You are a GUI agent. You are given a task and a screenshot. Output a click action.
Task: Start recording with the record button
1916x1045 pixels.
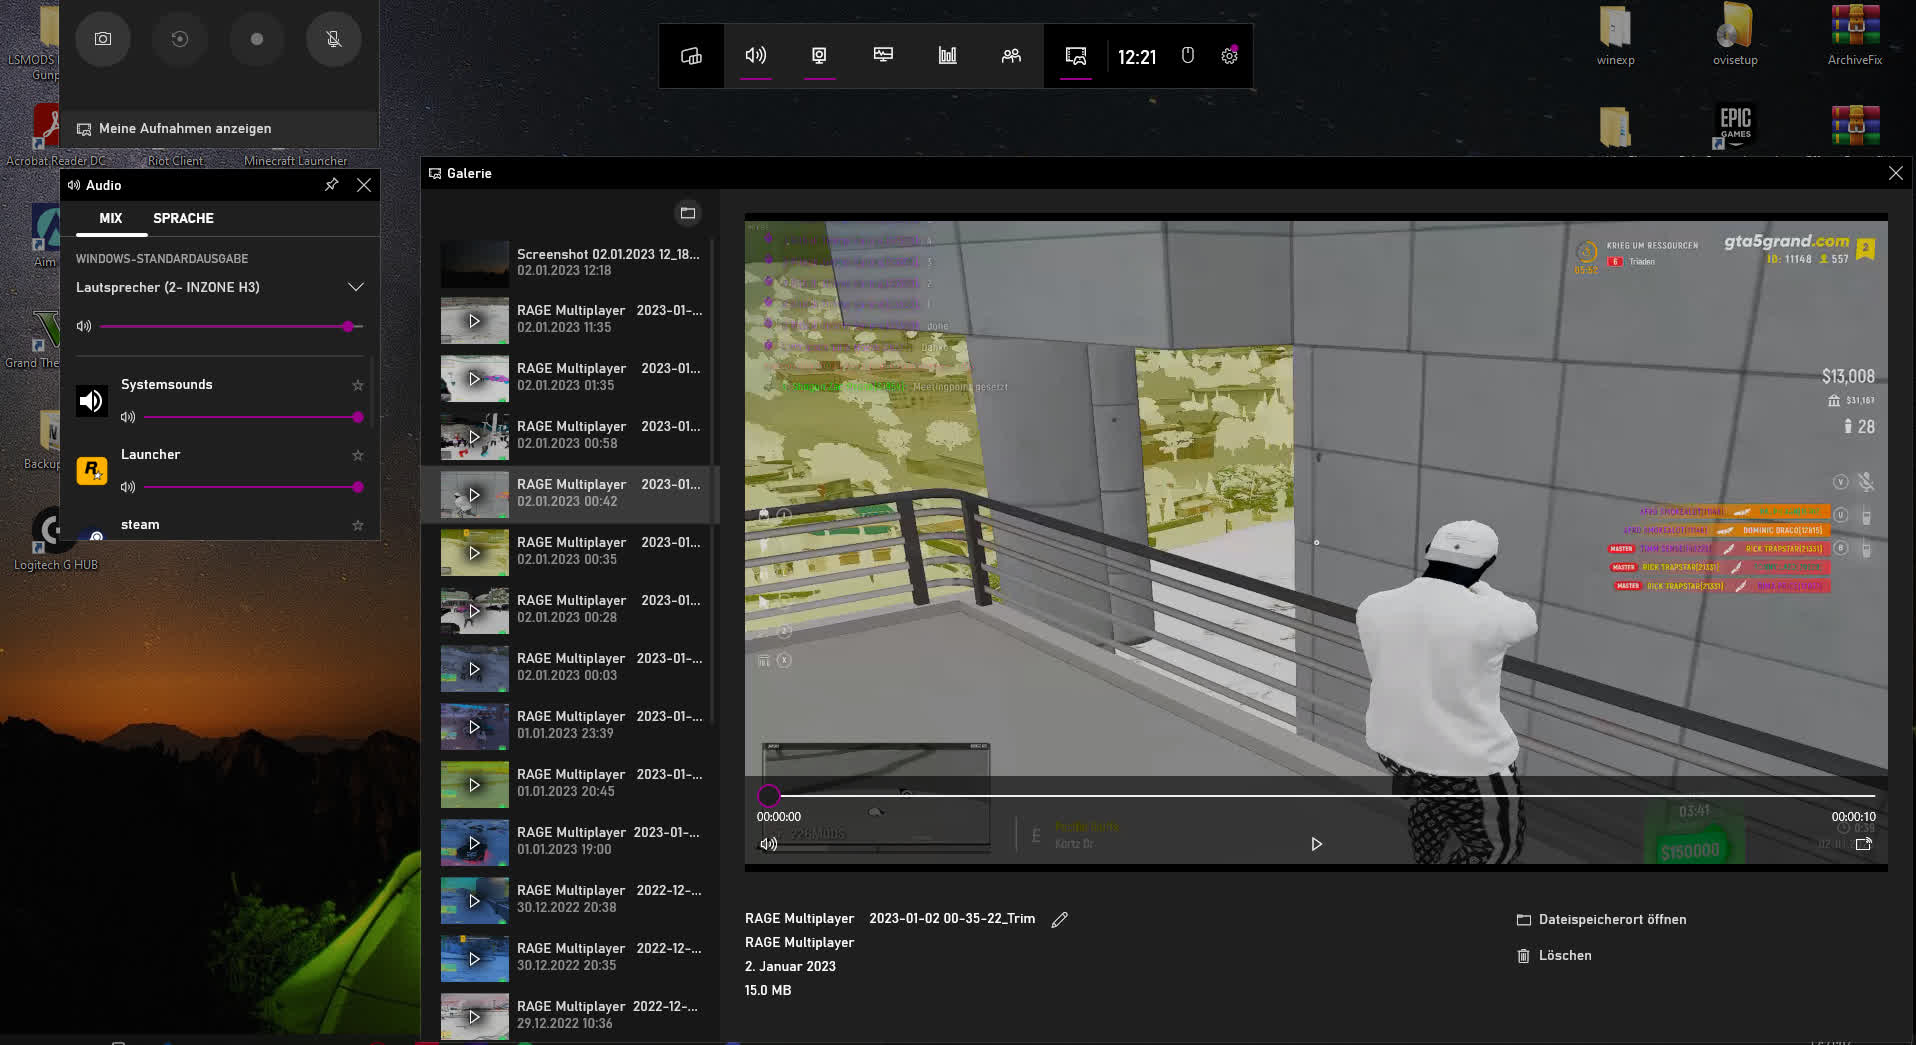257,39
